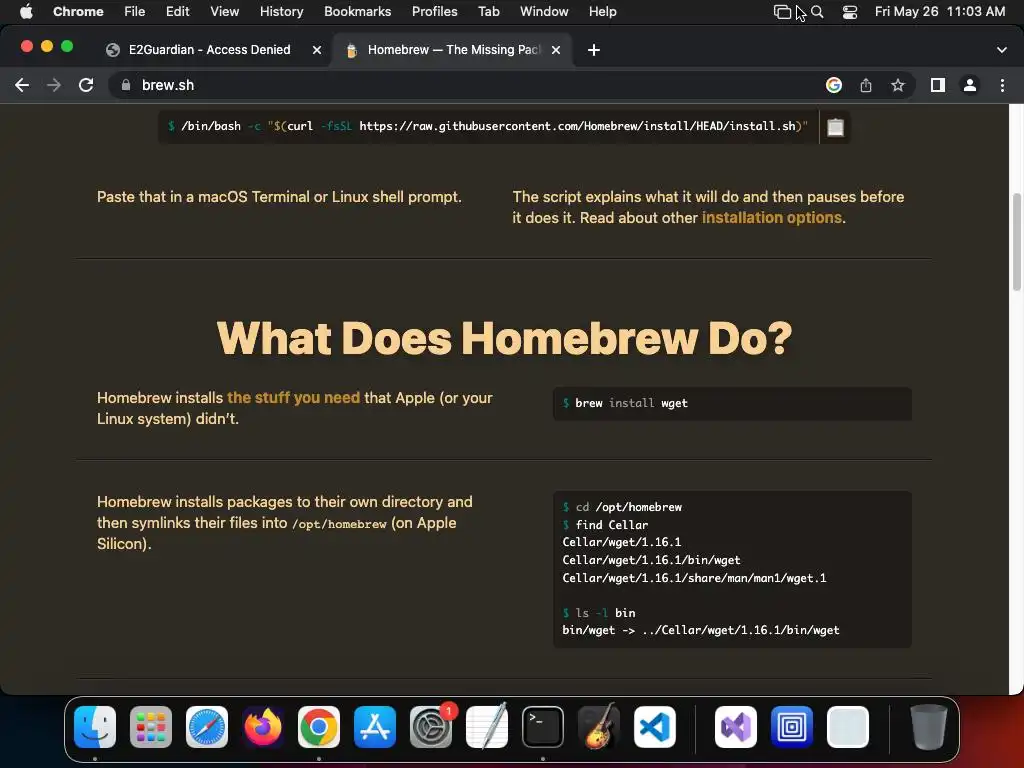Launch Safari from the Dock
Image resolution: width=1024 pixels, height=768 pixels.
(207, 727)
